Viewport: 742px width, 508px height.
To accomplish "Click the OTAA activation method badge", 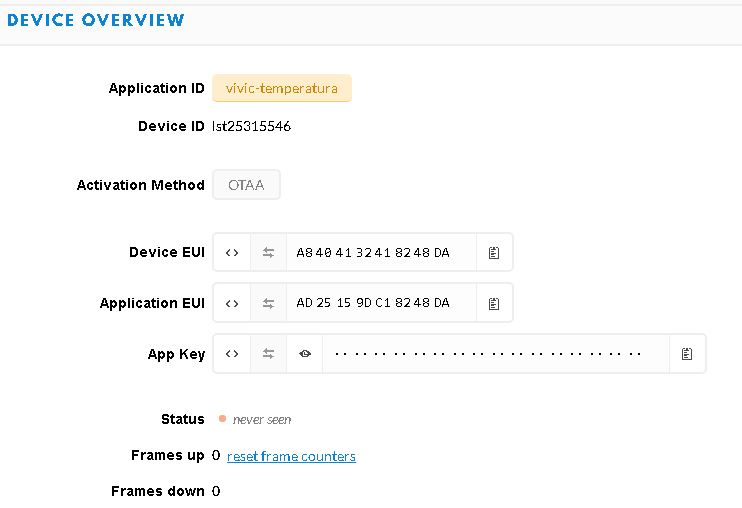I will click(246, 185).
